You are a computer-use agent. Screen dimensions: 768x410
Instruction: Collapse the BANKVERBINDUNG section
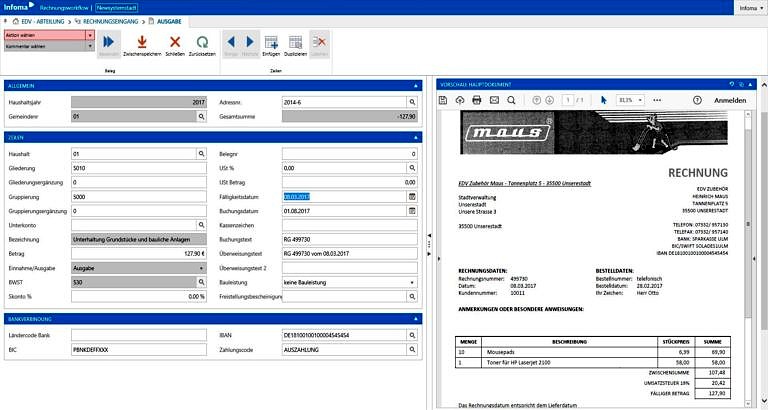click(415, 319)
